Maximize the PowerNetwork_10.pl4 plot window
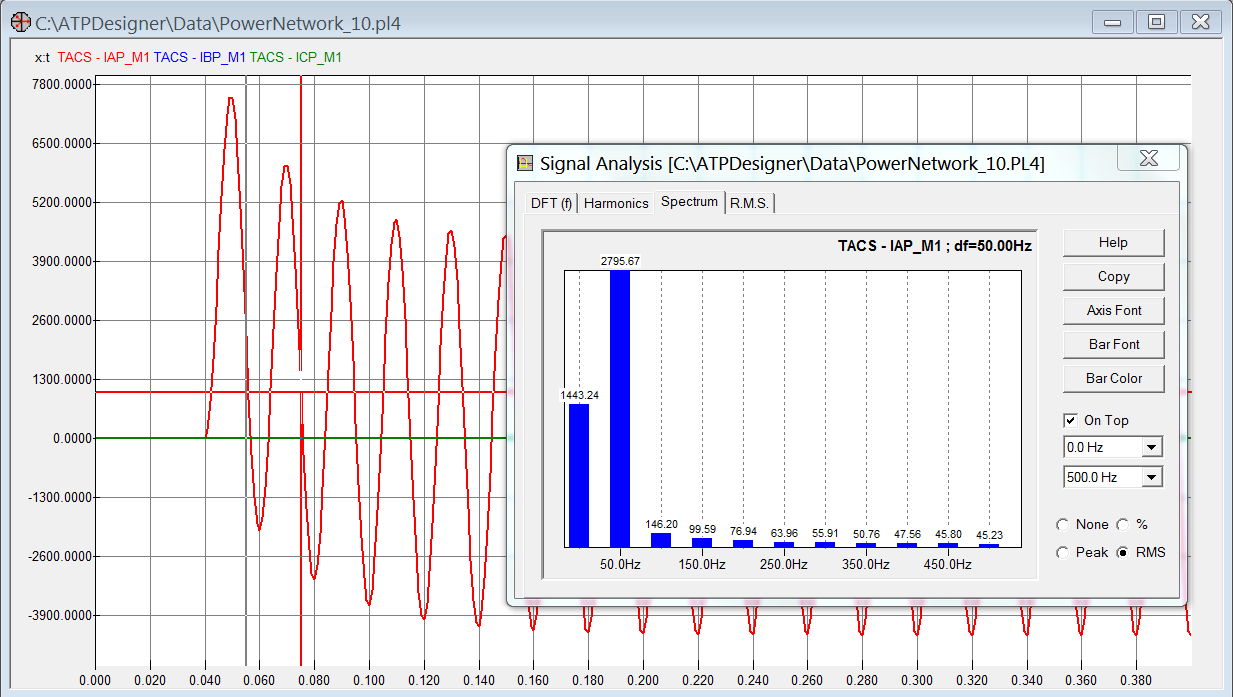The image size is (1233, 697). coord(1155,21)
